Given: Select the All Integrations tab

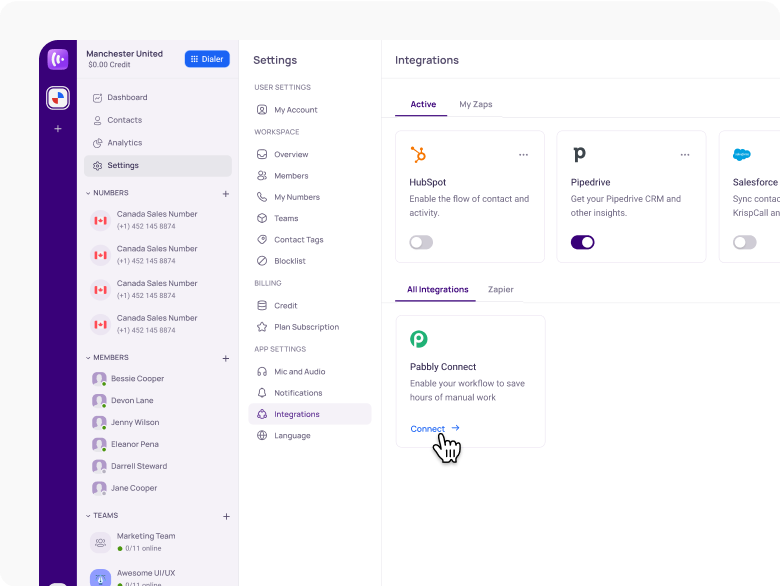Looking at the screenshot, I should tap(437, 290).
